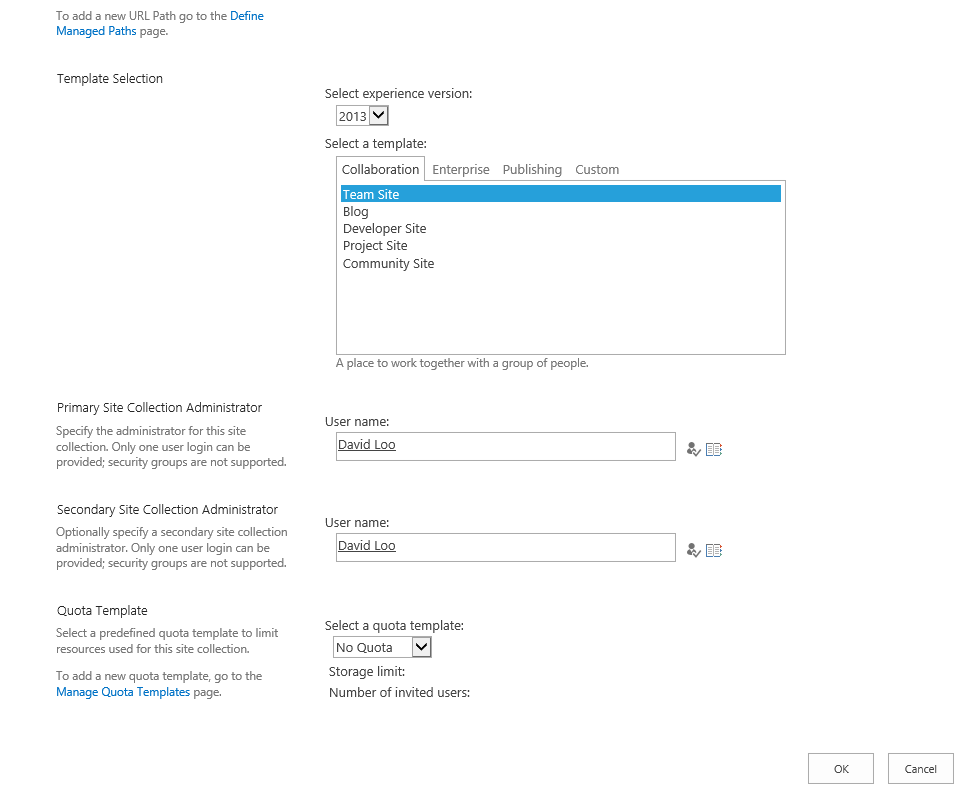Click the primary administrator user name field
This screenshot has width=966, height=793.
506,446
